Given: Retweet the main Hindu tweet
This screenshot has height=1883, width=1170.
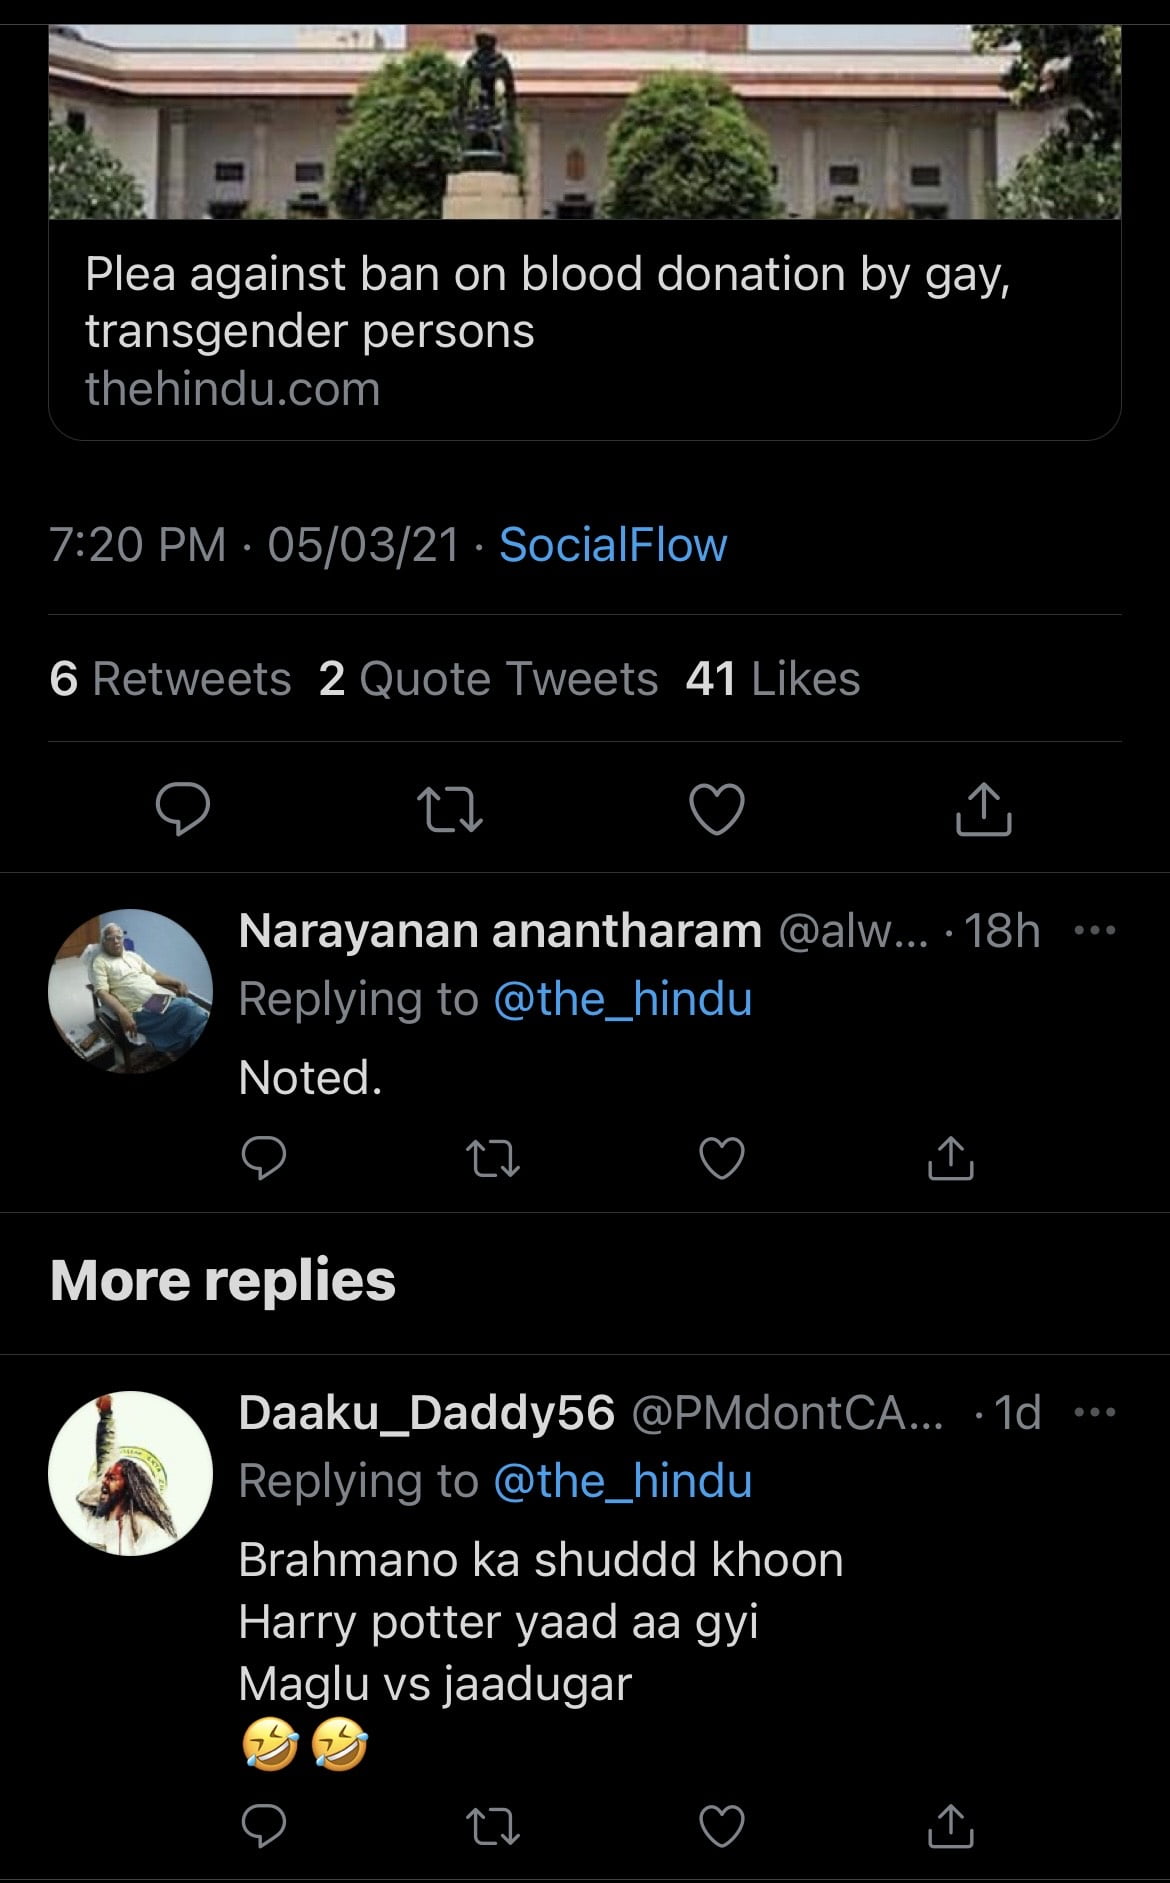Looking at the screenshot, I should 449,809.
